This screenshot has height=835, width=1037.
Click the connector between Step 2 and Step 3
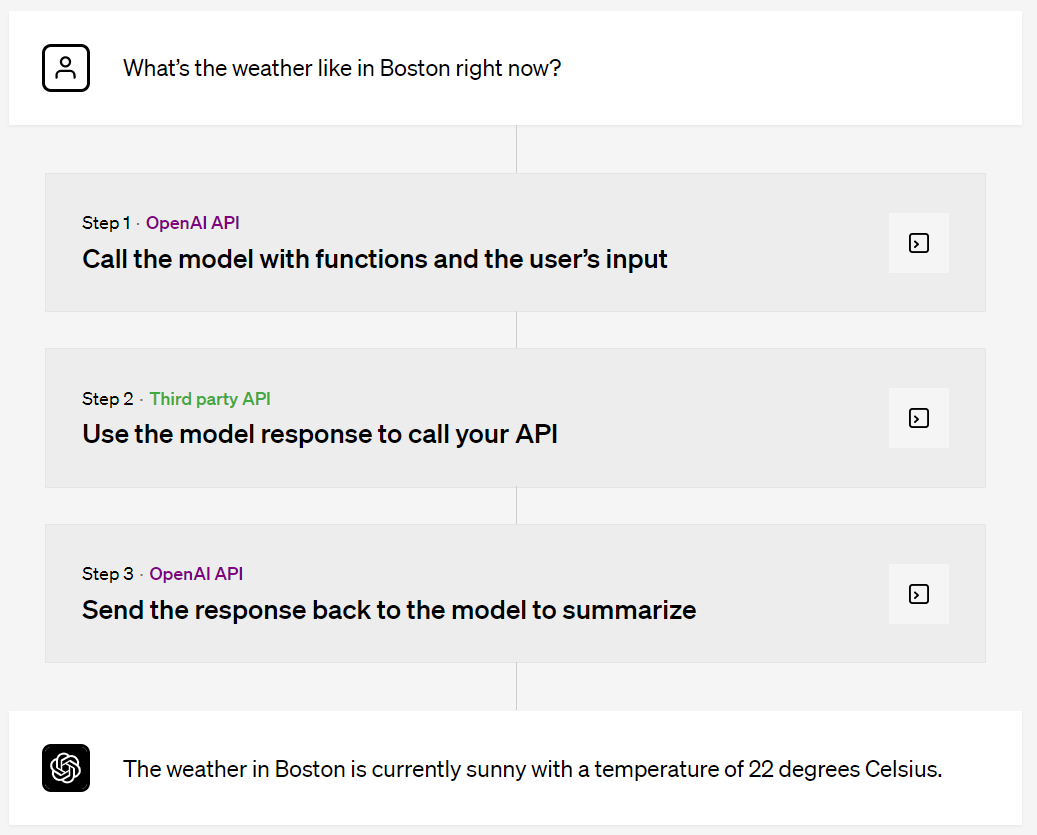coord(516,506)
